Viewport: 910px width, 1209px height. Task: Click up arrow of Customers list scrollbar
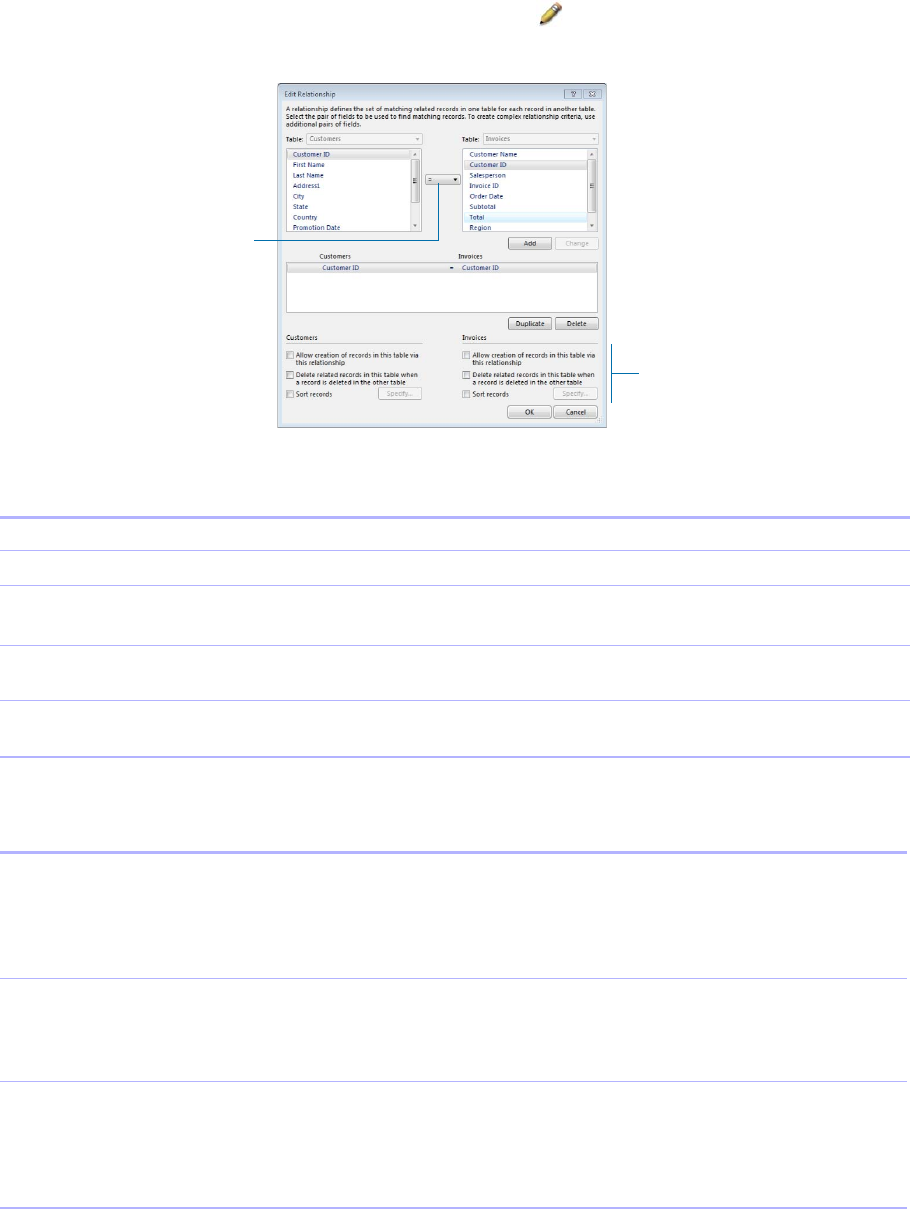(415, 155)
